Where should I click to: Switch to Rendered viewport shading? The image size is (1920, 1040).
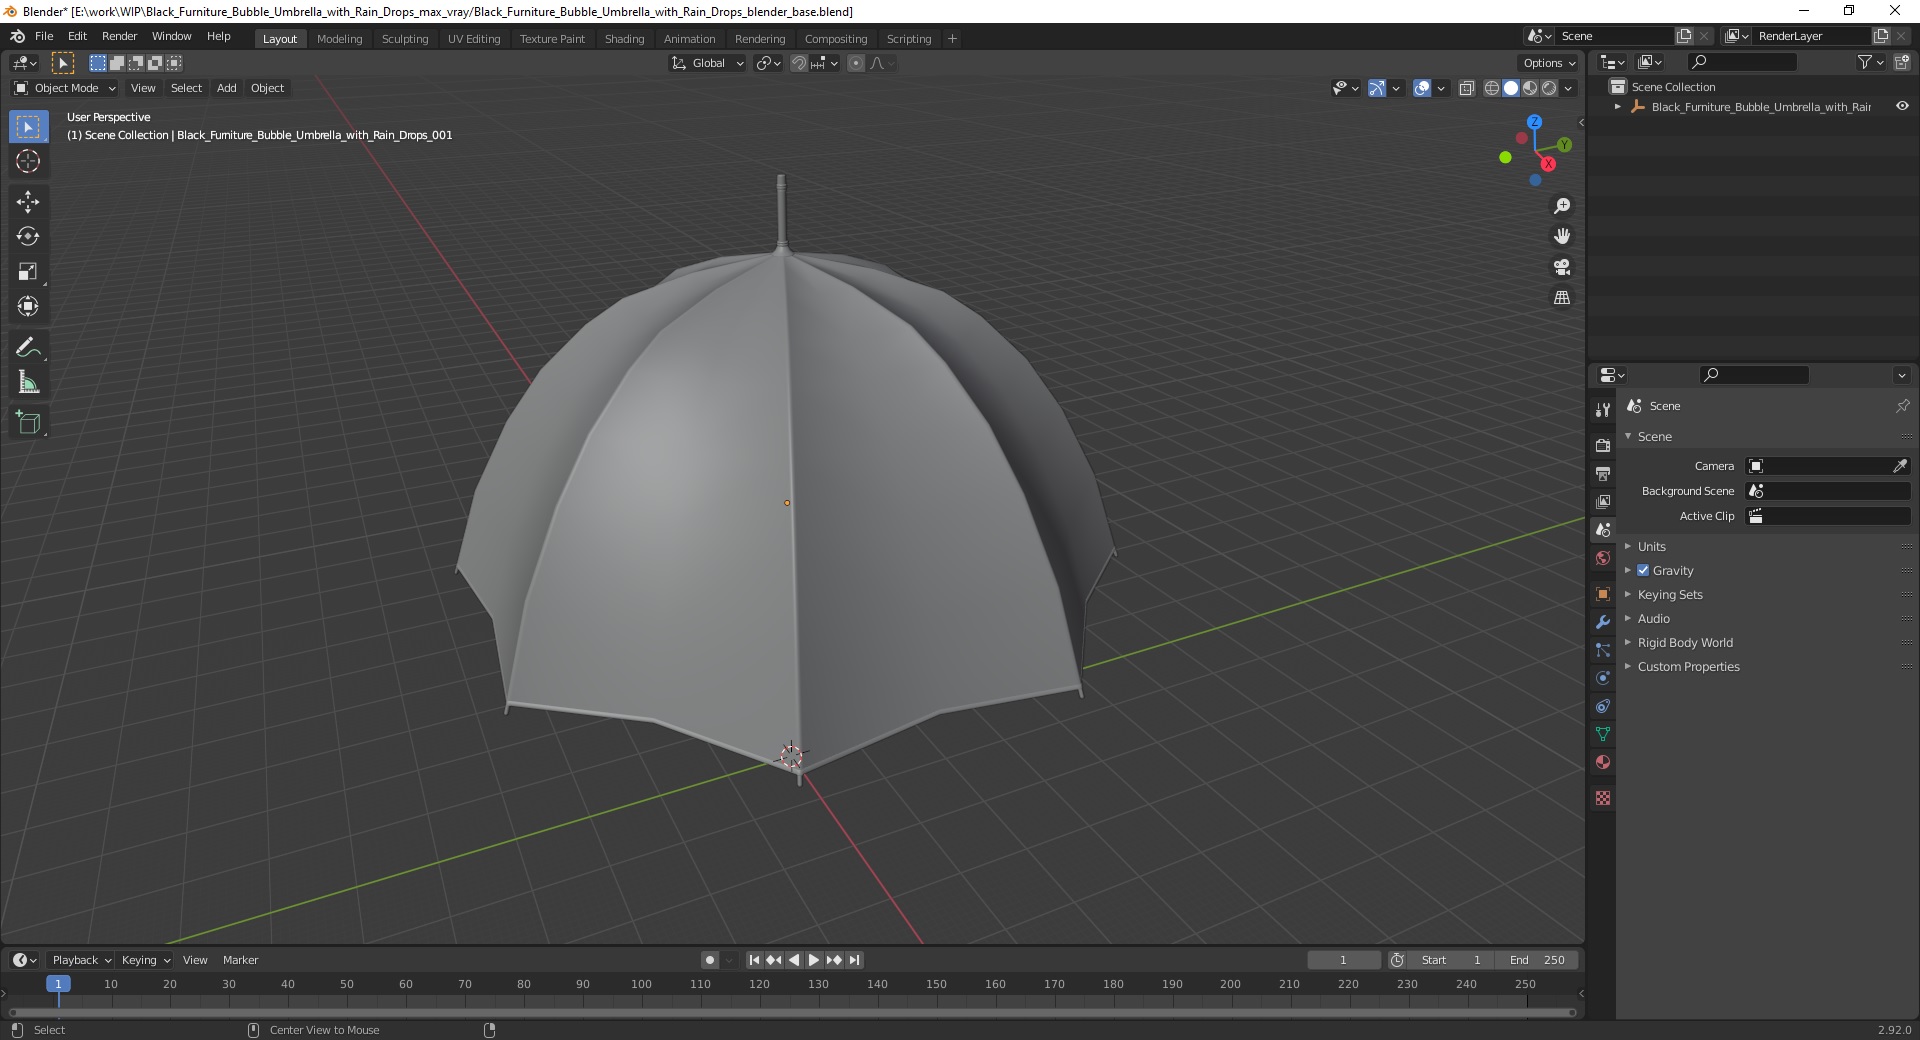pos(1548,88)
